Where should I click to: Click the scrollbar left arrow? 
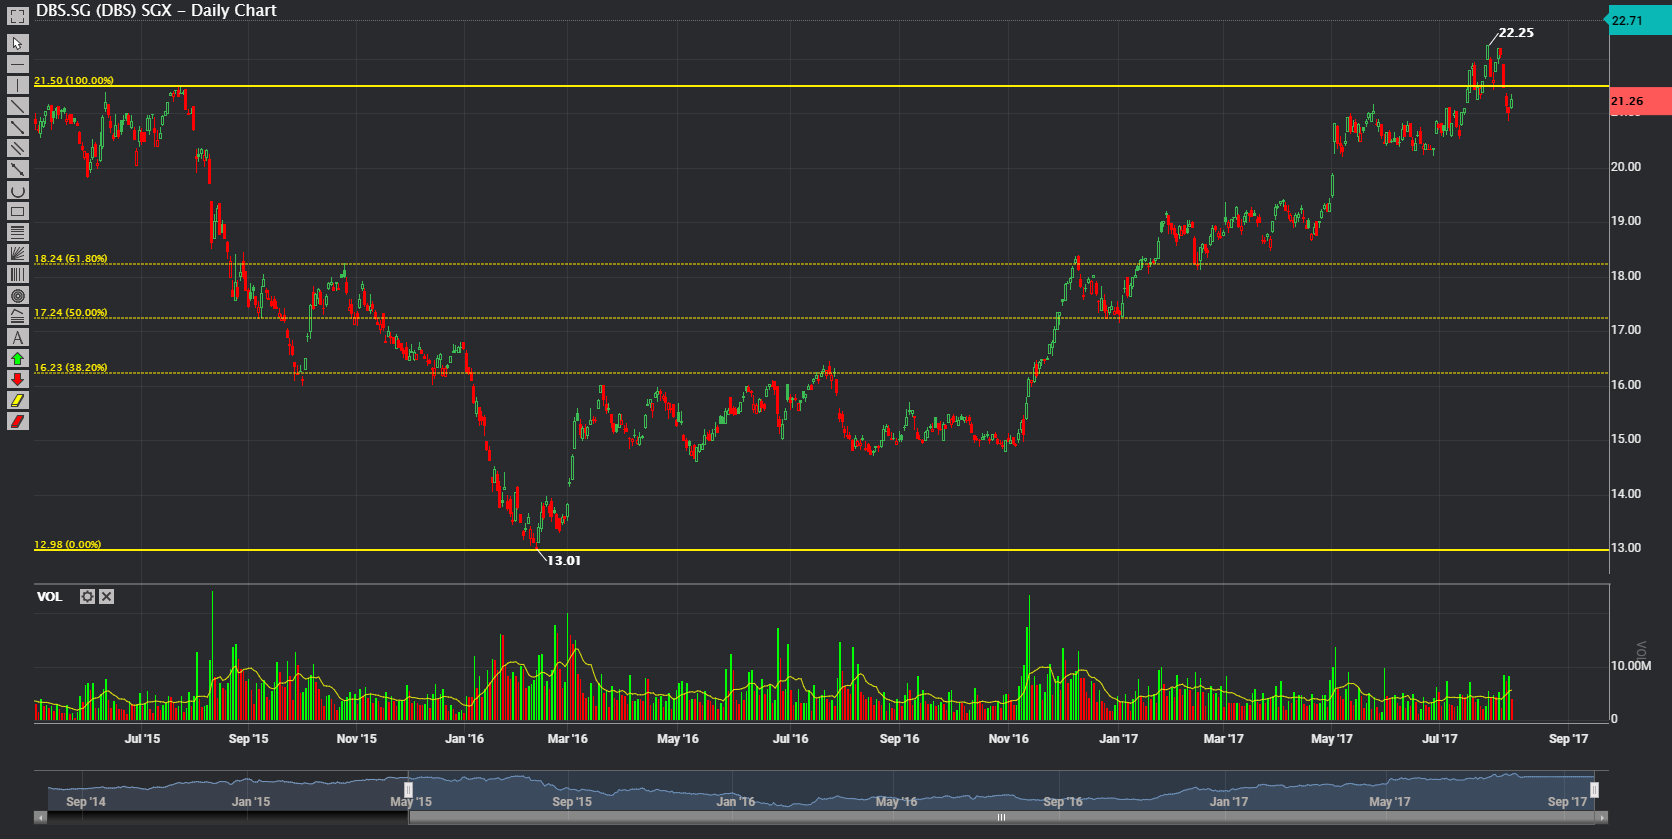pyautogui.click(x=40, y=817)
